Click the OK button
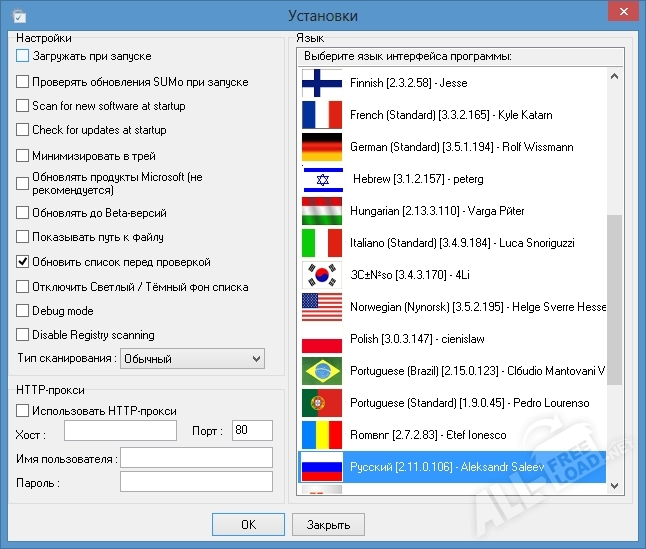The image size is (646, 549). (248, 524)
